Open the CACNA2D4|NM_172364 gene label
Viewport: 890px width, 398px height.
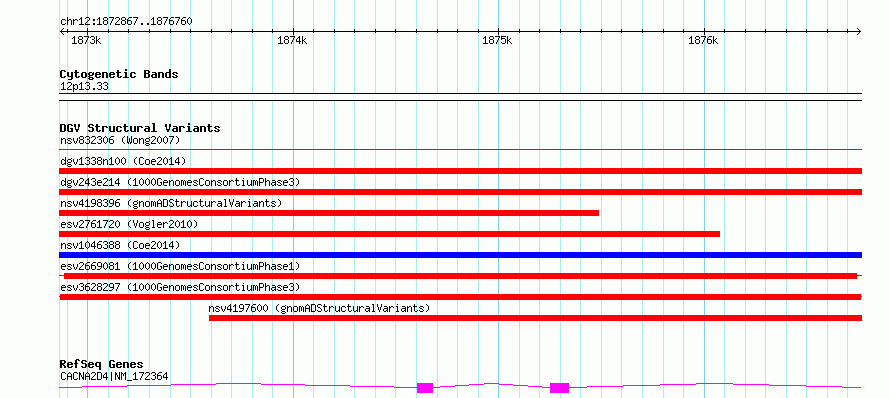point(114,376)
